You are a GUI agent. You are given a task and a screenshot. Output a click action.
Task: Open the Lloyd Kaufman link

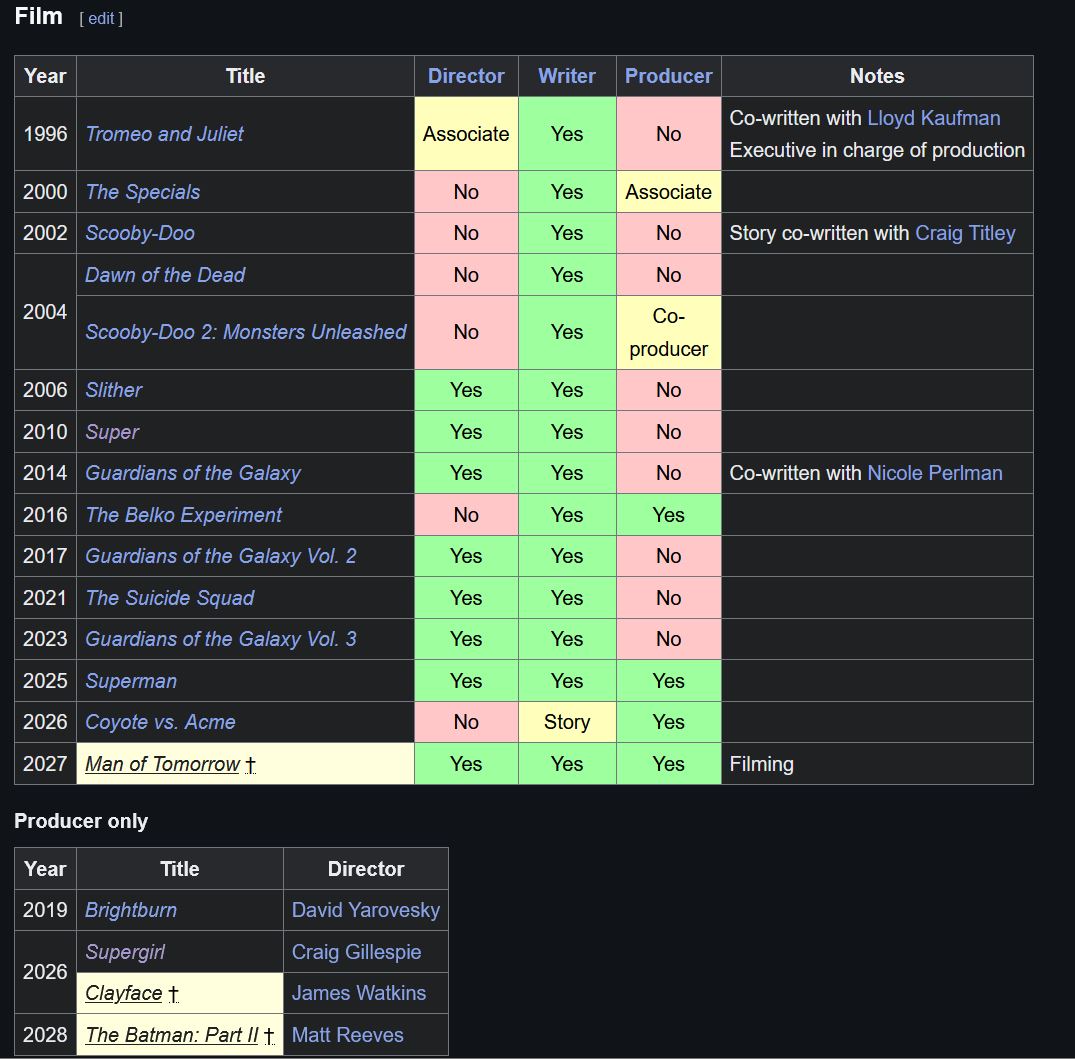[x=934, y=118]
